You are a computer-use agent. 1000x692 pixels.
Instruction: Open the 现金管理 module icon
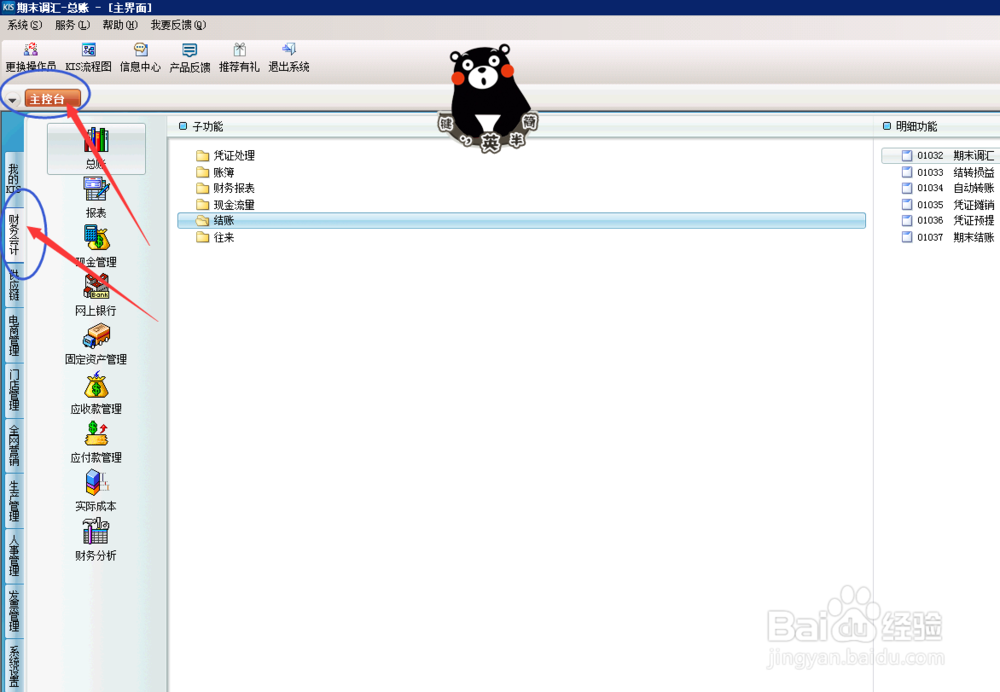[x=96, y=239]
